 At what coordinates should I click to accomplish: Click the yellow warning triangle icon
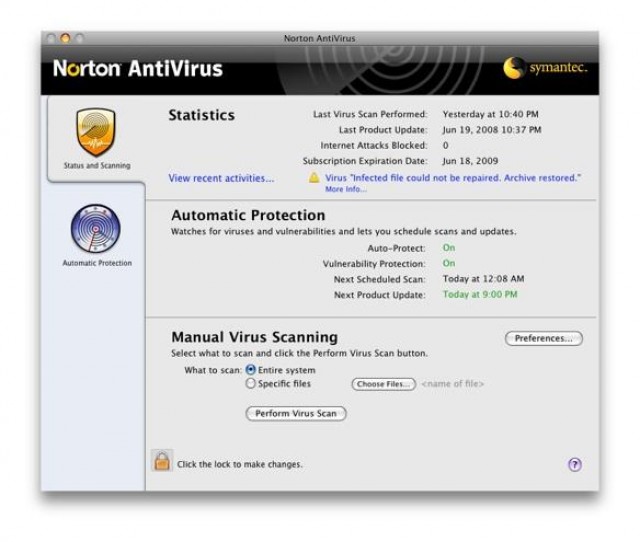pyautogui.click(x=314, y=177)
